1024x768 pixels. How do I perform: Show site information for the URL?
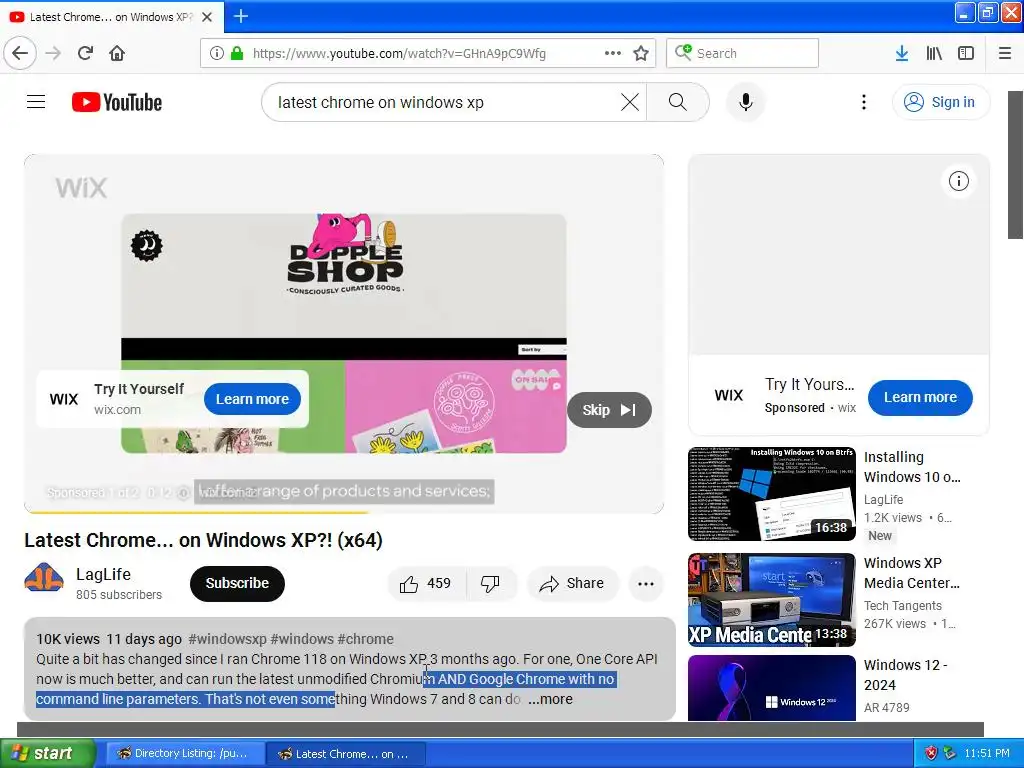(217, 53)
